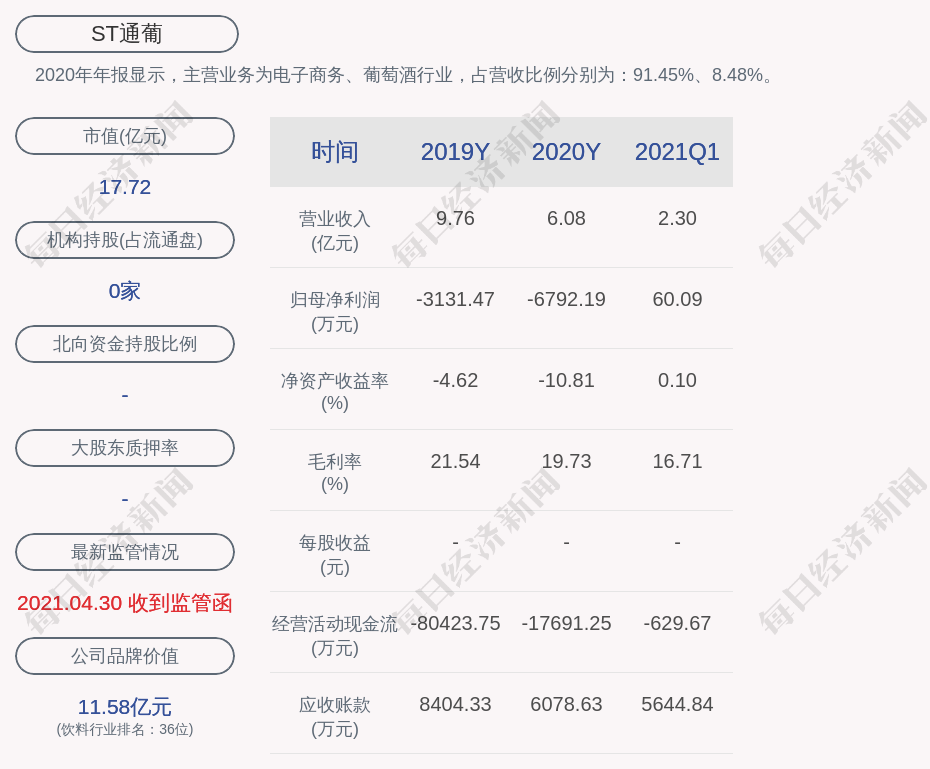Click the 机构持股(占流通盘) label pill
The width and height of the screenshot is (930, 769).
[125, 240]
